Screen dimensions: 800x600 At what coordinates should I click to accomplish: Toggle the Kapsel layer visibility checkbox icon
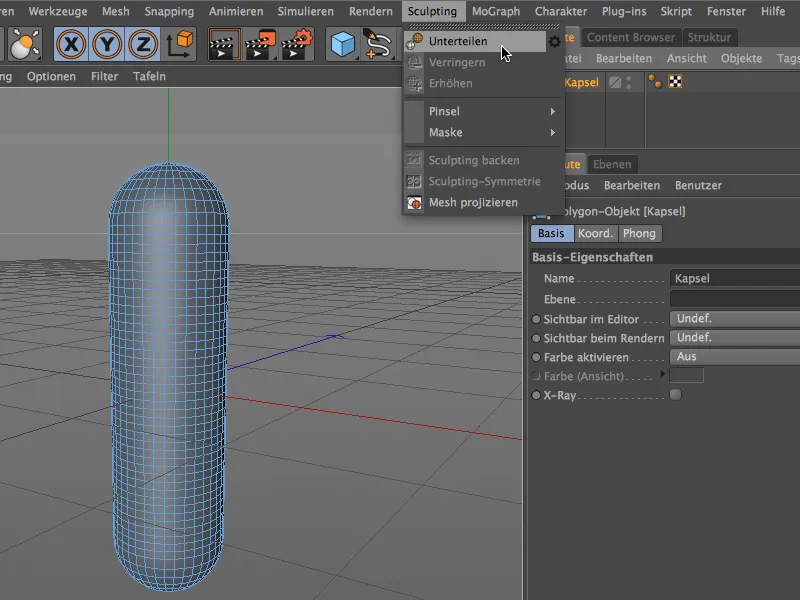point(615,82)
